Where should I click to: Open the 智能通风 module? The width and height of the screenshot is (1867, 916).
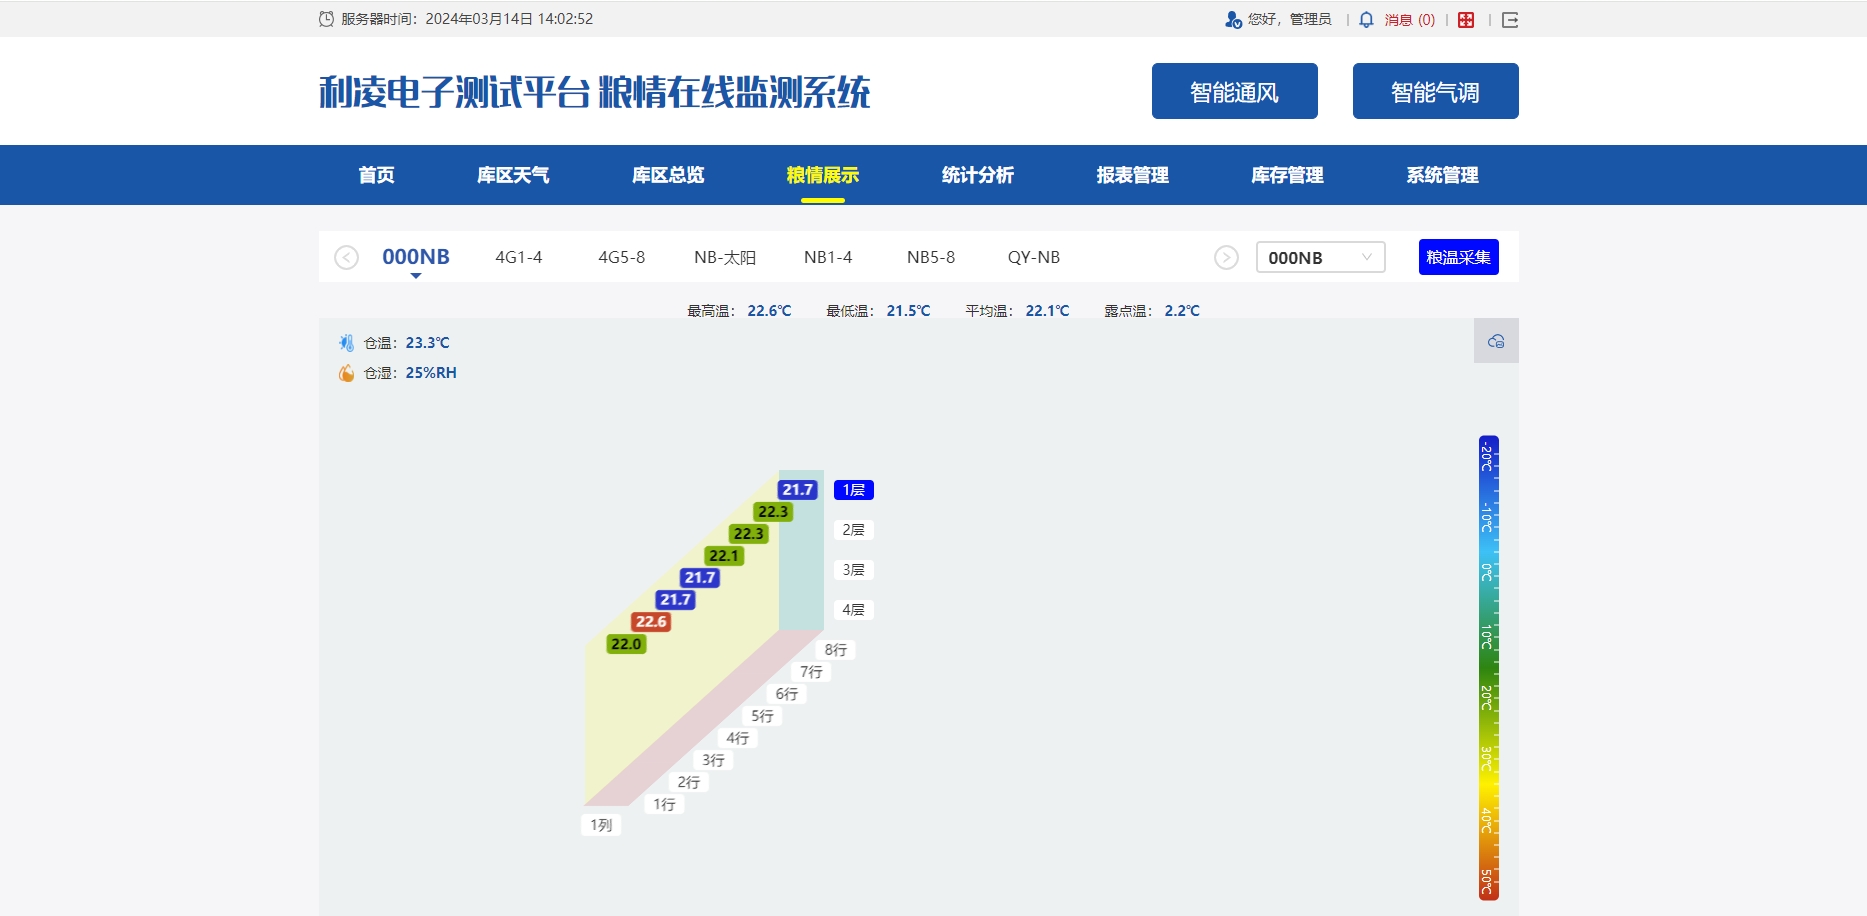tap(1234, 91)
